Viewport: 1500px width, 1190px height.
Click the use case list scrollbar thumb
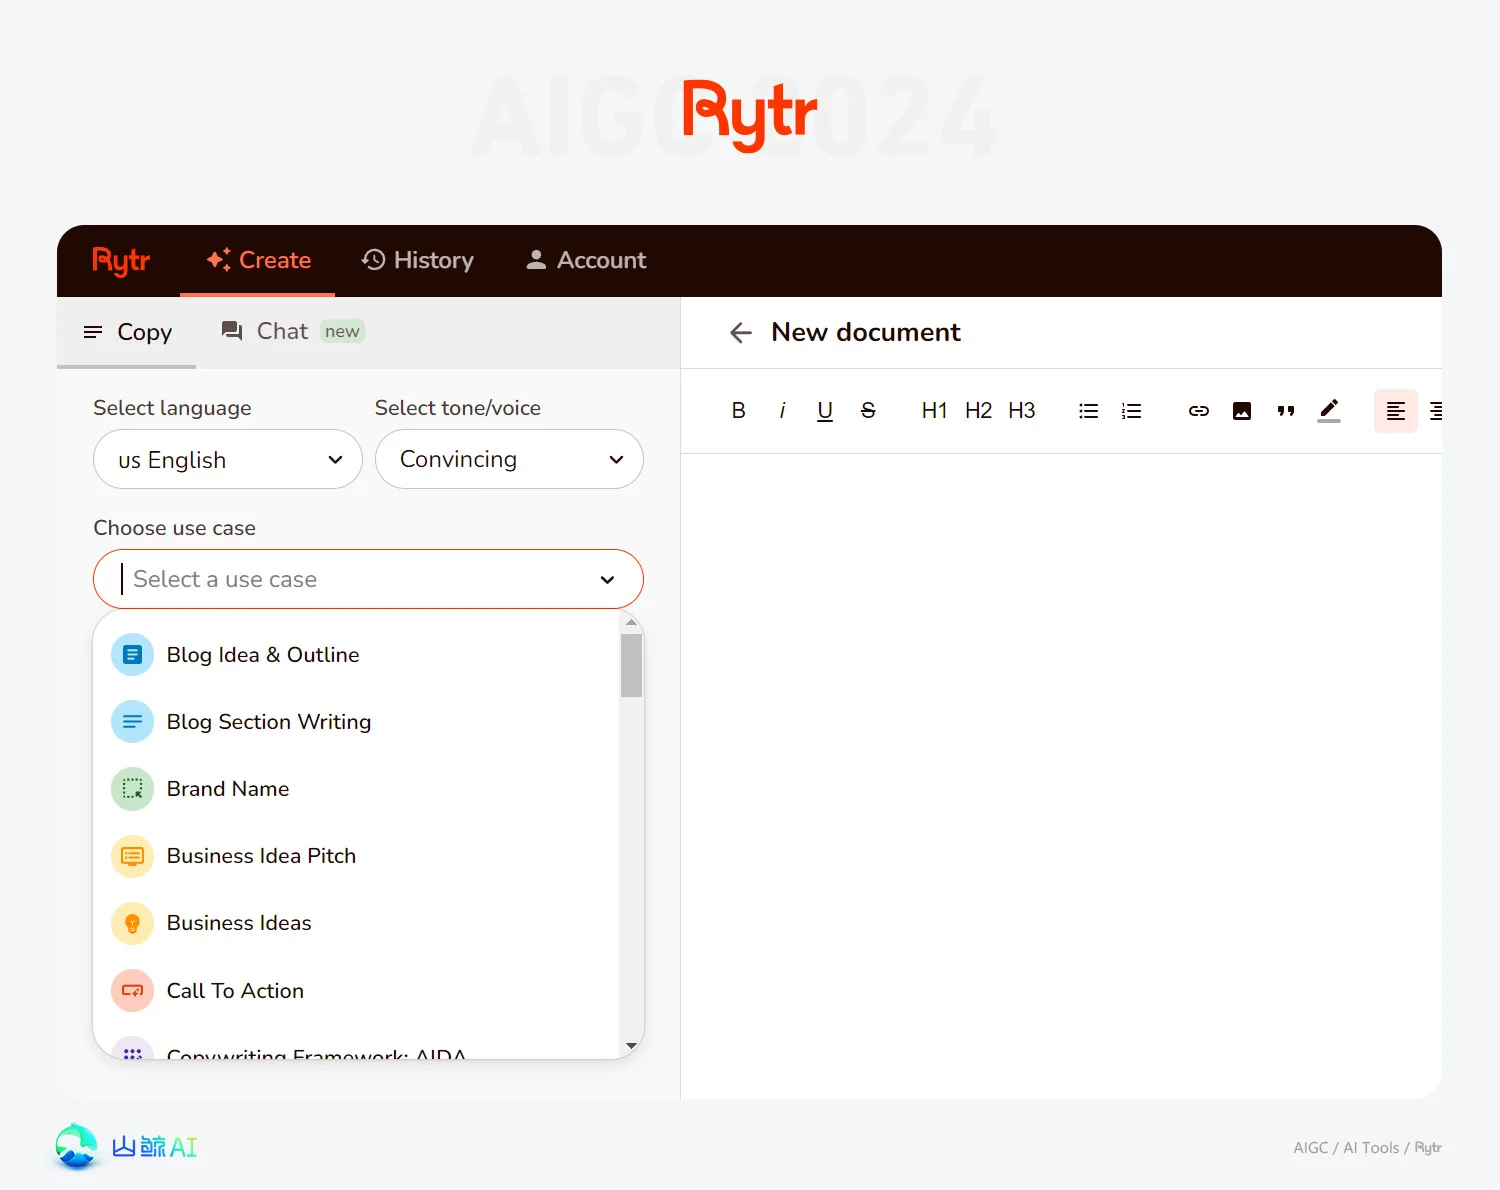(631, 665)
